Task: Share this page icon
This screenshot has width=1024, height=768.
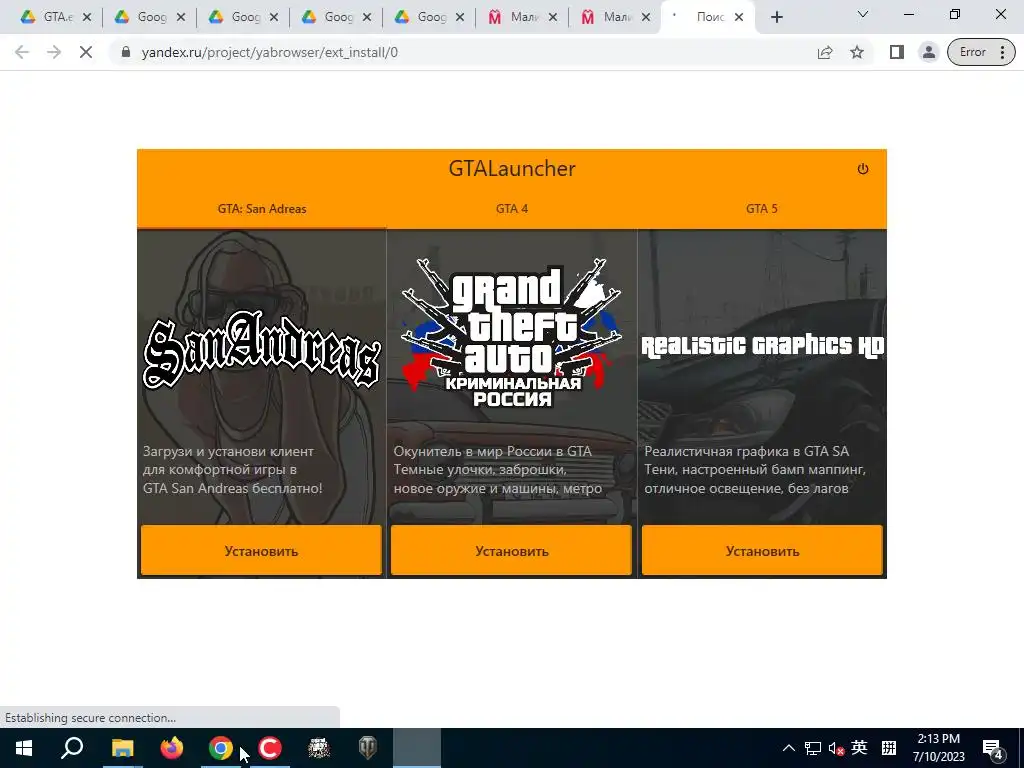Action: click(x=825, y=52)
